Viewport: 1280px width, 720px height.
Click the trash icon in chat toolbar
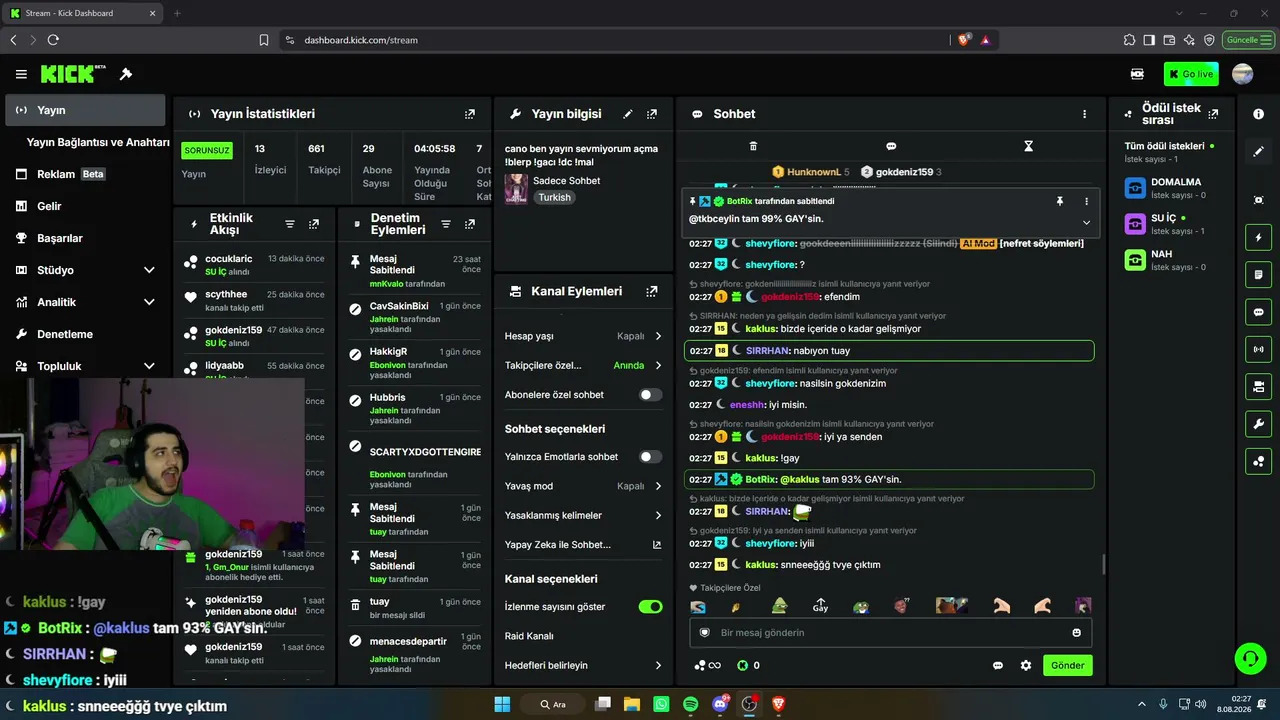753,146
